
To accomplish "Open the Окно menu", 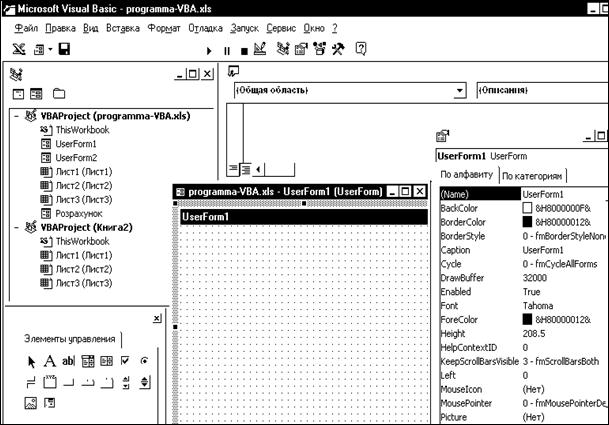I will [314, 28].
